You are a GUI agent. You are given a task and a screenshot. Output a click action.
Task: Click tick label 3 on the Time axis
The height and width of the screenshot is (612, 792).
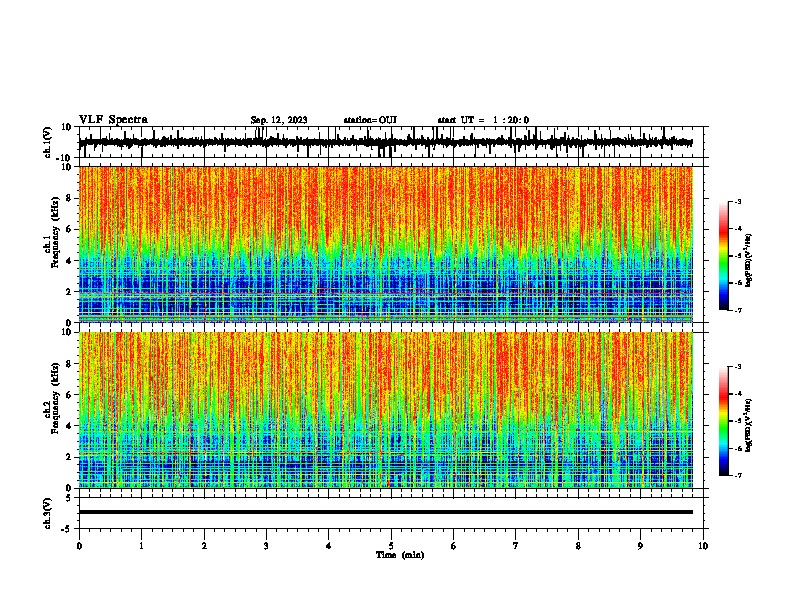266,546
